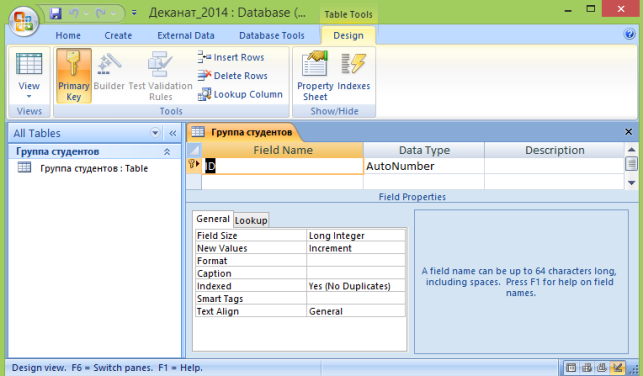
Task: Select the whole grid corner selector
Action: click(x=194, y=150)
